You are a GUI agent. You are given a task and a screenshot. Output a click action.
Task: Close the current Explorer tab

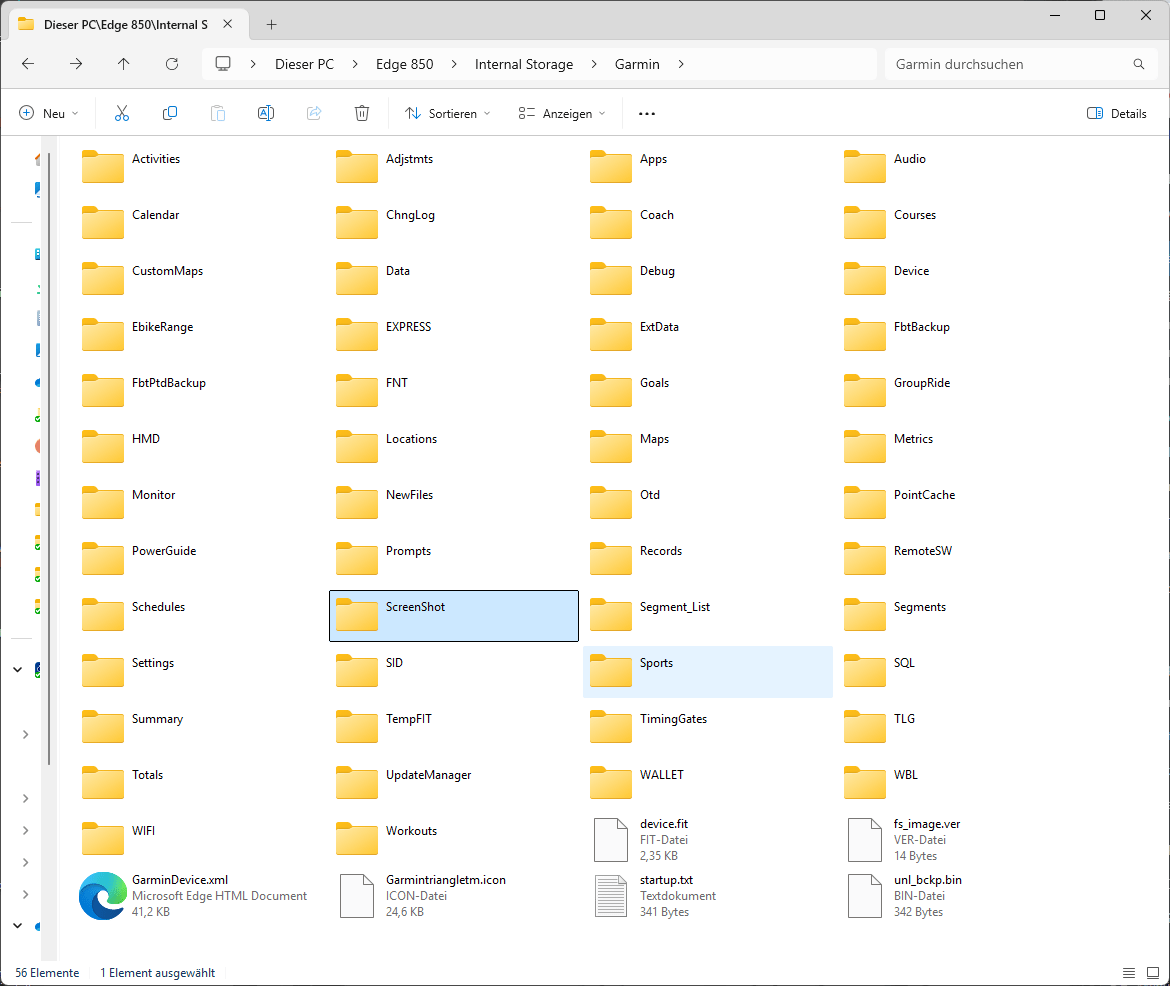click(x=228, y=25)
